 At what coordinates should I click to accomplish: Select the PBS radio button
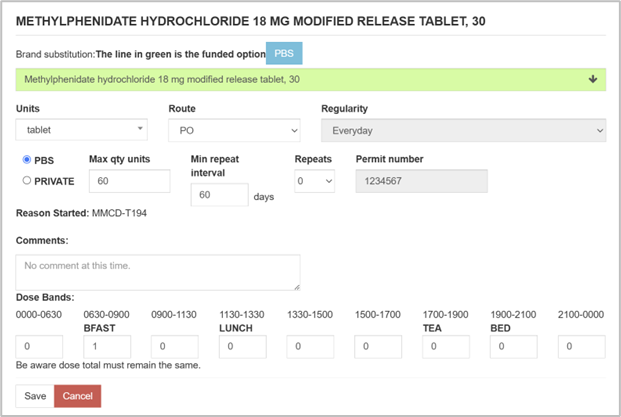coord(26,160)
